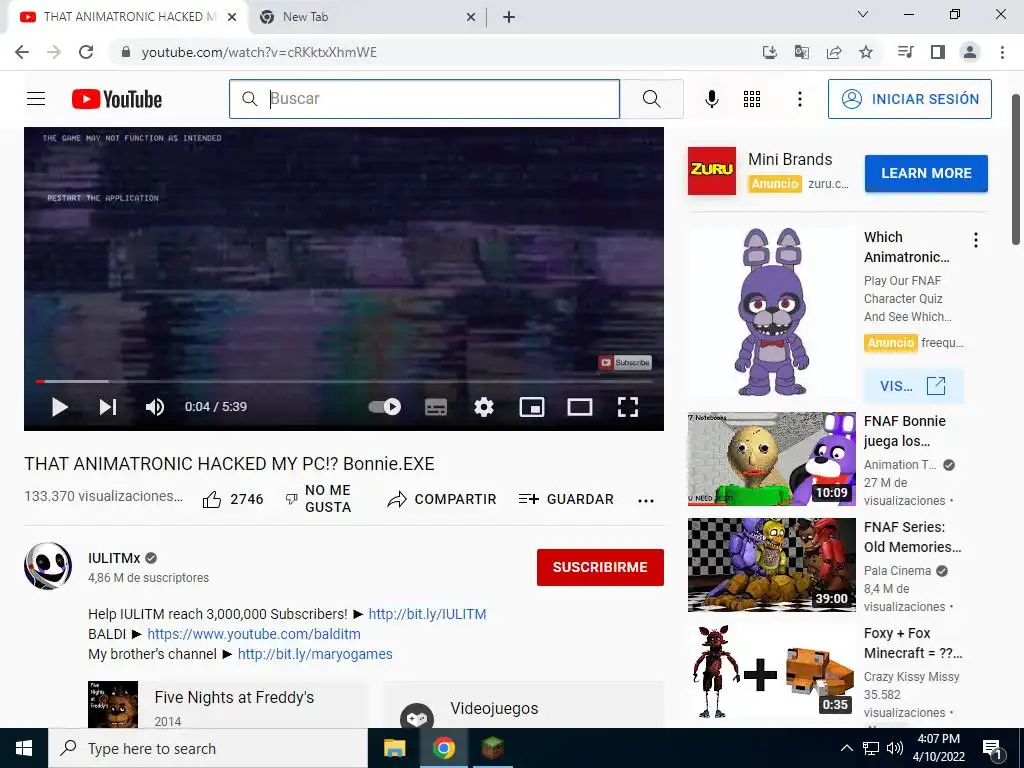
Task: Subscribe with SUSCRIBIRME button
Action: point(600,567)
